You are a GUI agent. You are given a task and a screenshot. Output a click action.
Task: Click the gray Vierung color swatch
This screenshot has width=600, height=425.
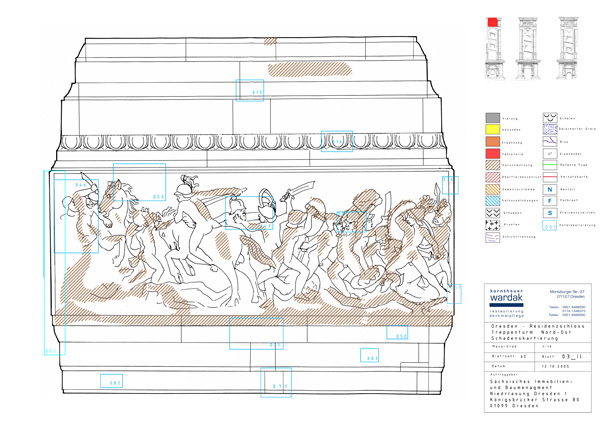[491, 118]
